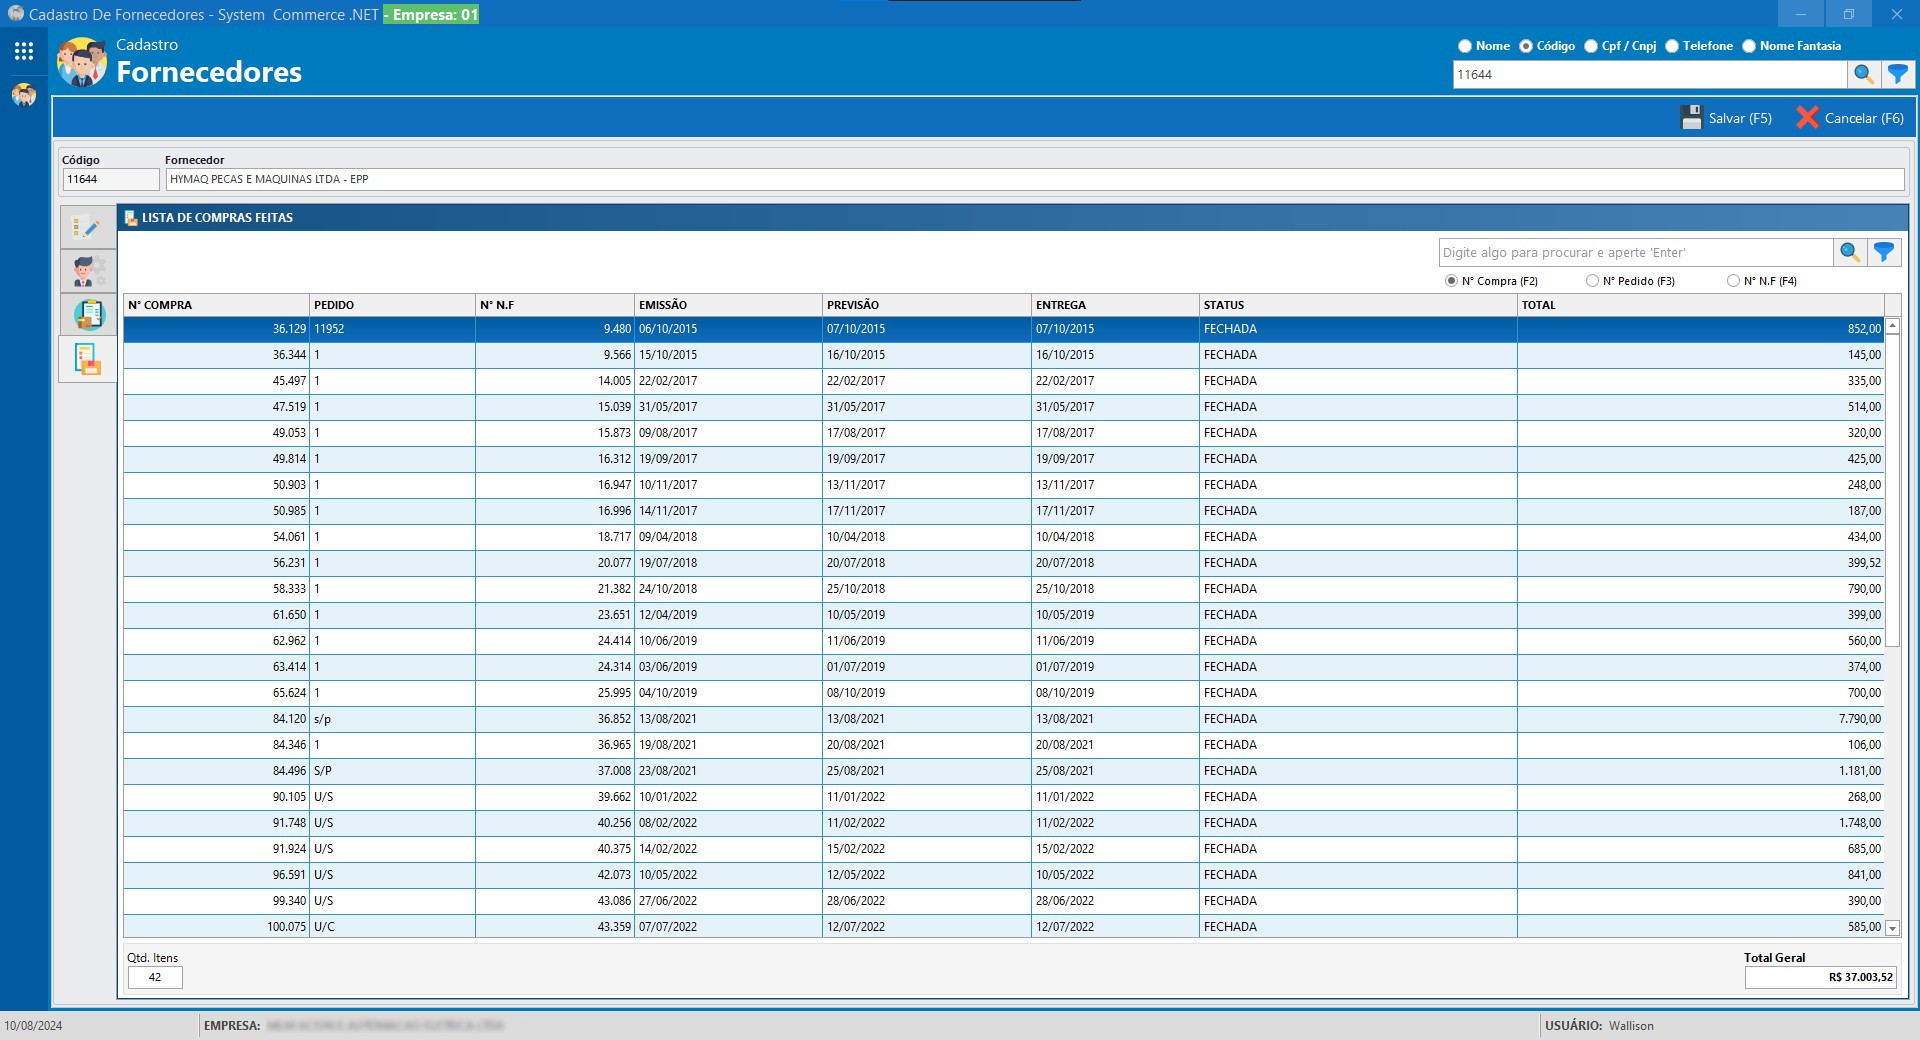Click the Cancelar (F6) button
The image size is (1920, 1040).
(1850, 118)
